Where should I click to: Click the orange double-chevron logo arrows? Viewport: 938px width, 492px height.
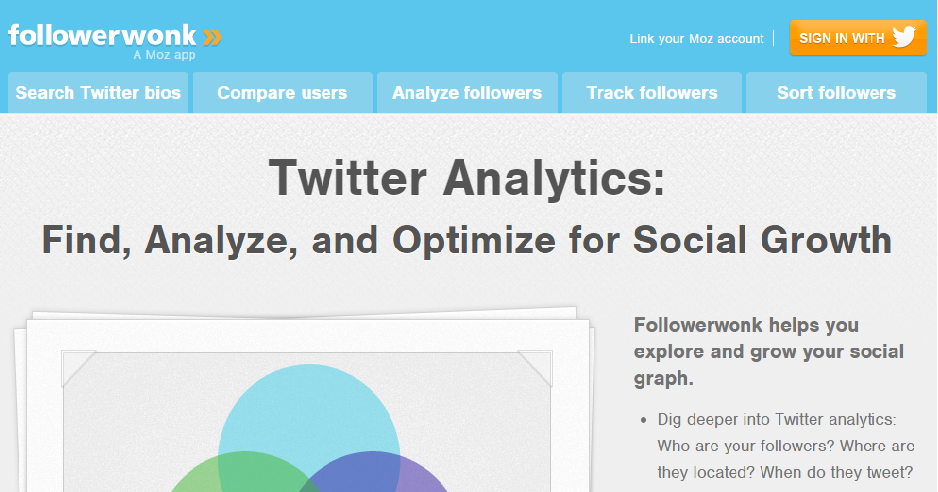coord(212,37)
